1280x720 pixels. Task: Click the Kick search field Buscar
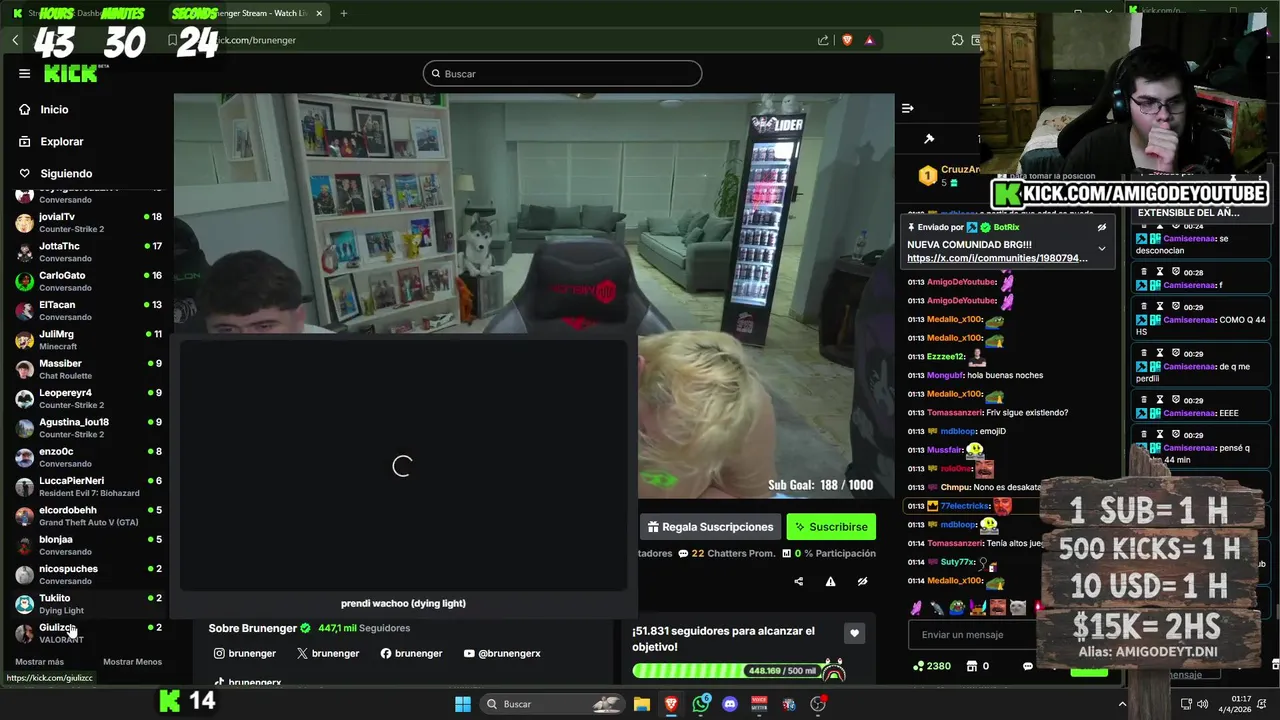click(562, 73)
